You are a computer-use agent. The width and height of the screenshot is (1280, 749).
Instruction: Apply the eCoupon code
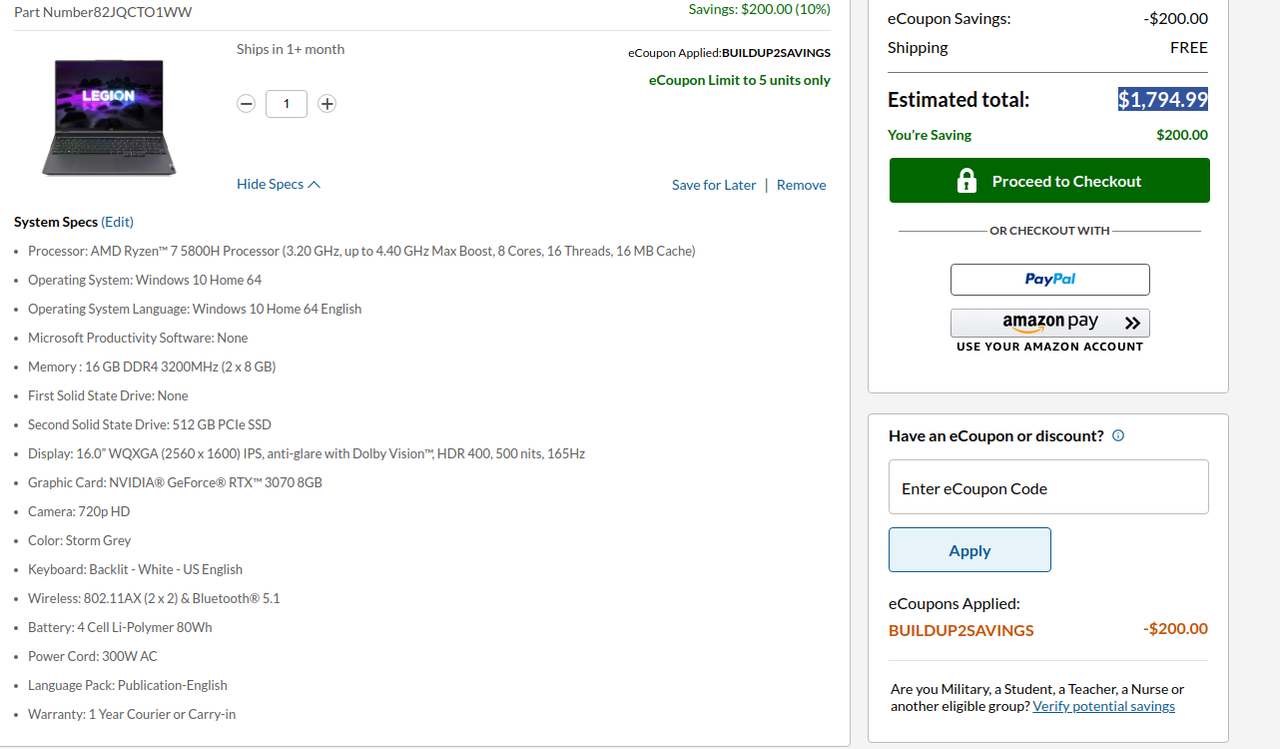[x=970, y=550]
